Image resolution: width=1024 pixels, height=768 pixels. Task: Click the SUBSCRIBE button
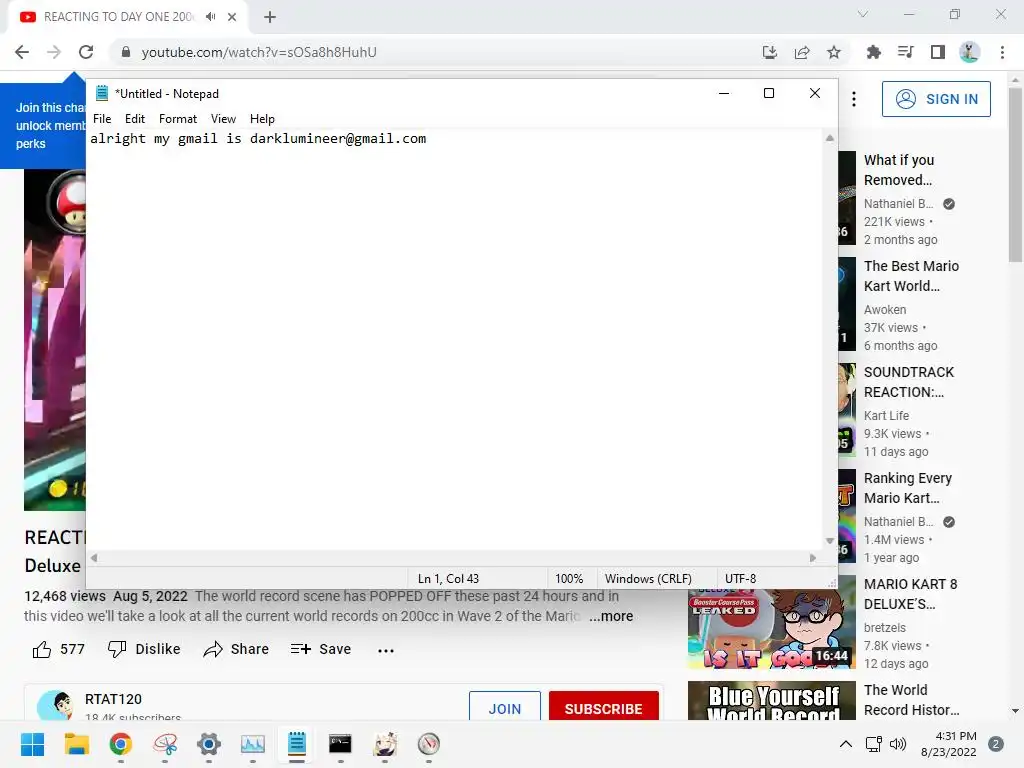point(603,707)
